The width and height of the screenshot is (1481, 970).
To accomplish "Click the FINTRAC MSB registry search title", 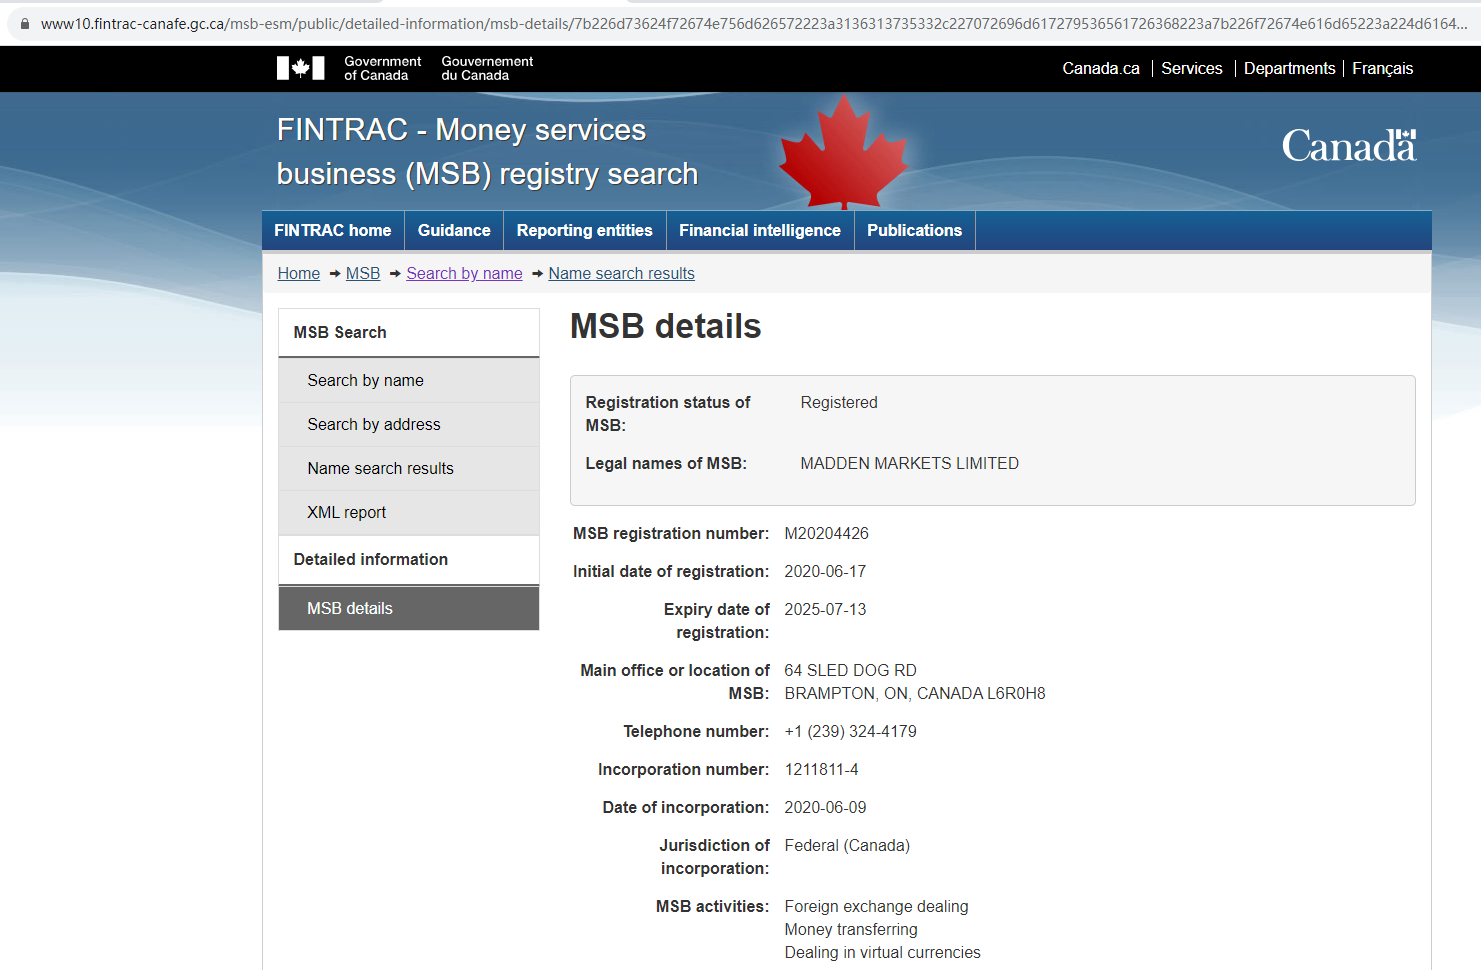I will pyautogui.click(x=487, y=152).
